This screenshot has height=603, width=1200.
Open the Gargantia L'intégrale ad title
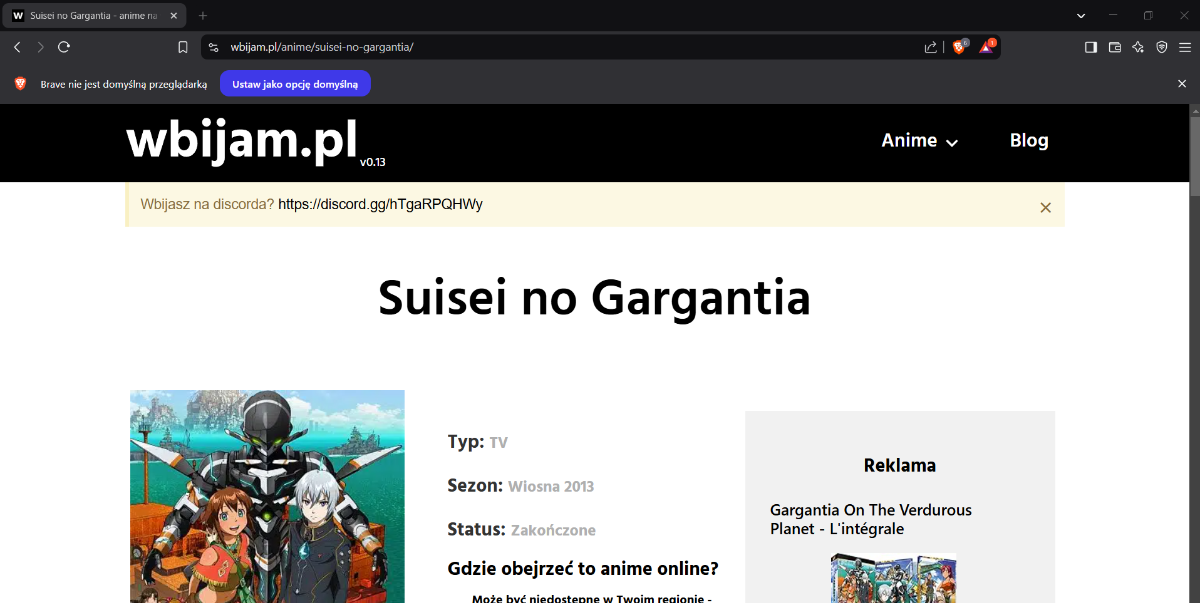coord(871,519)
